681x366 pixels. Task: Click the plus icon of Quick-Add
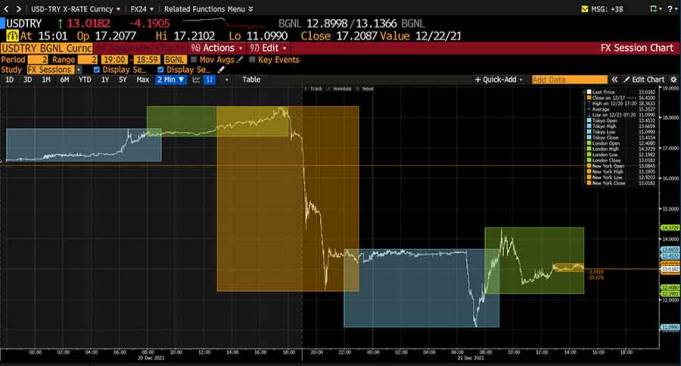coord(478,80)
